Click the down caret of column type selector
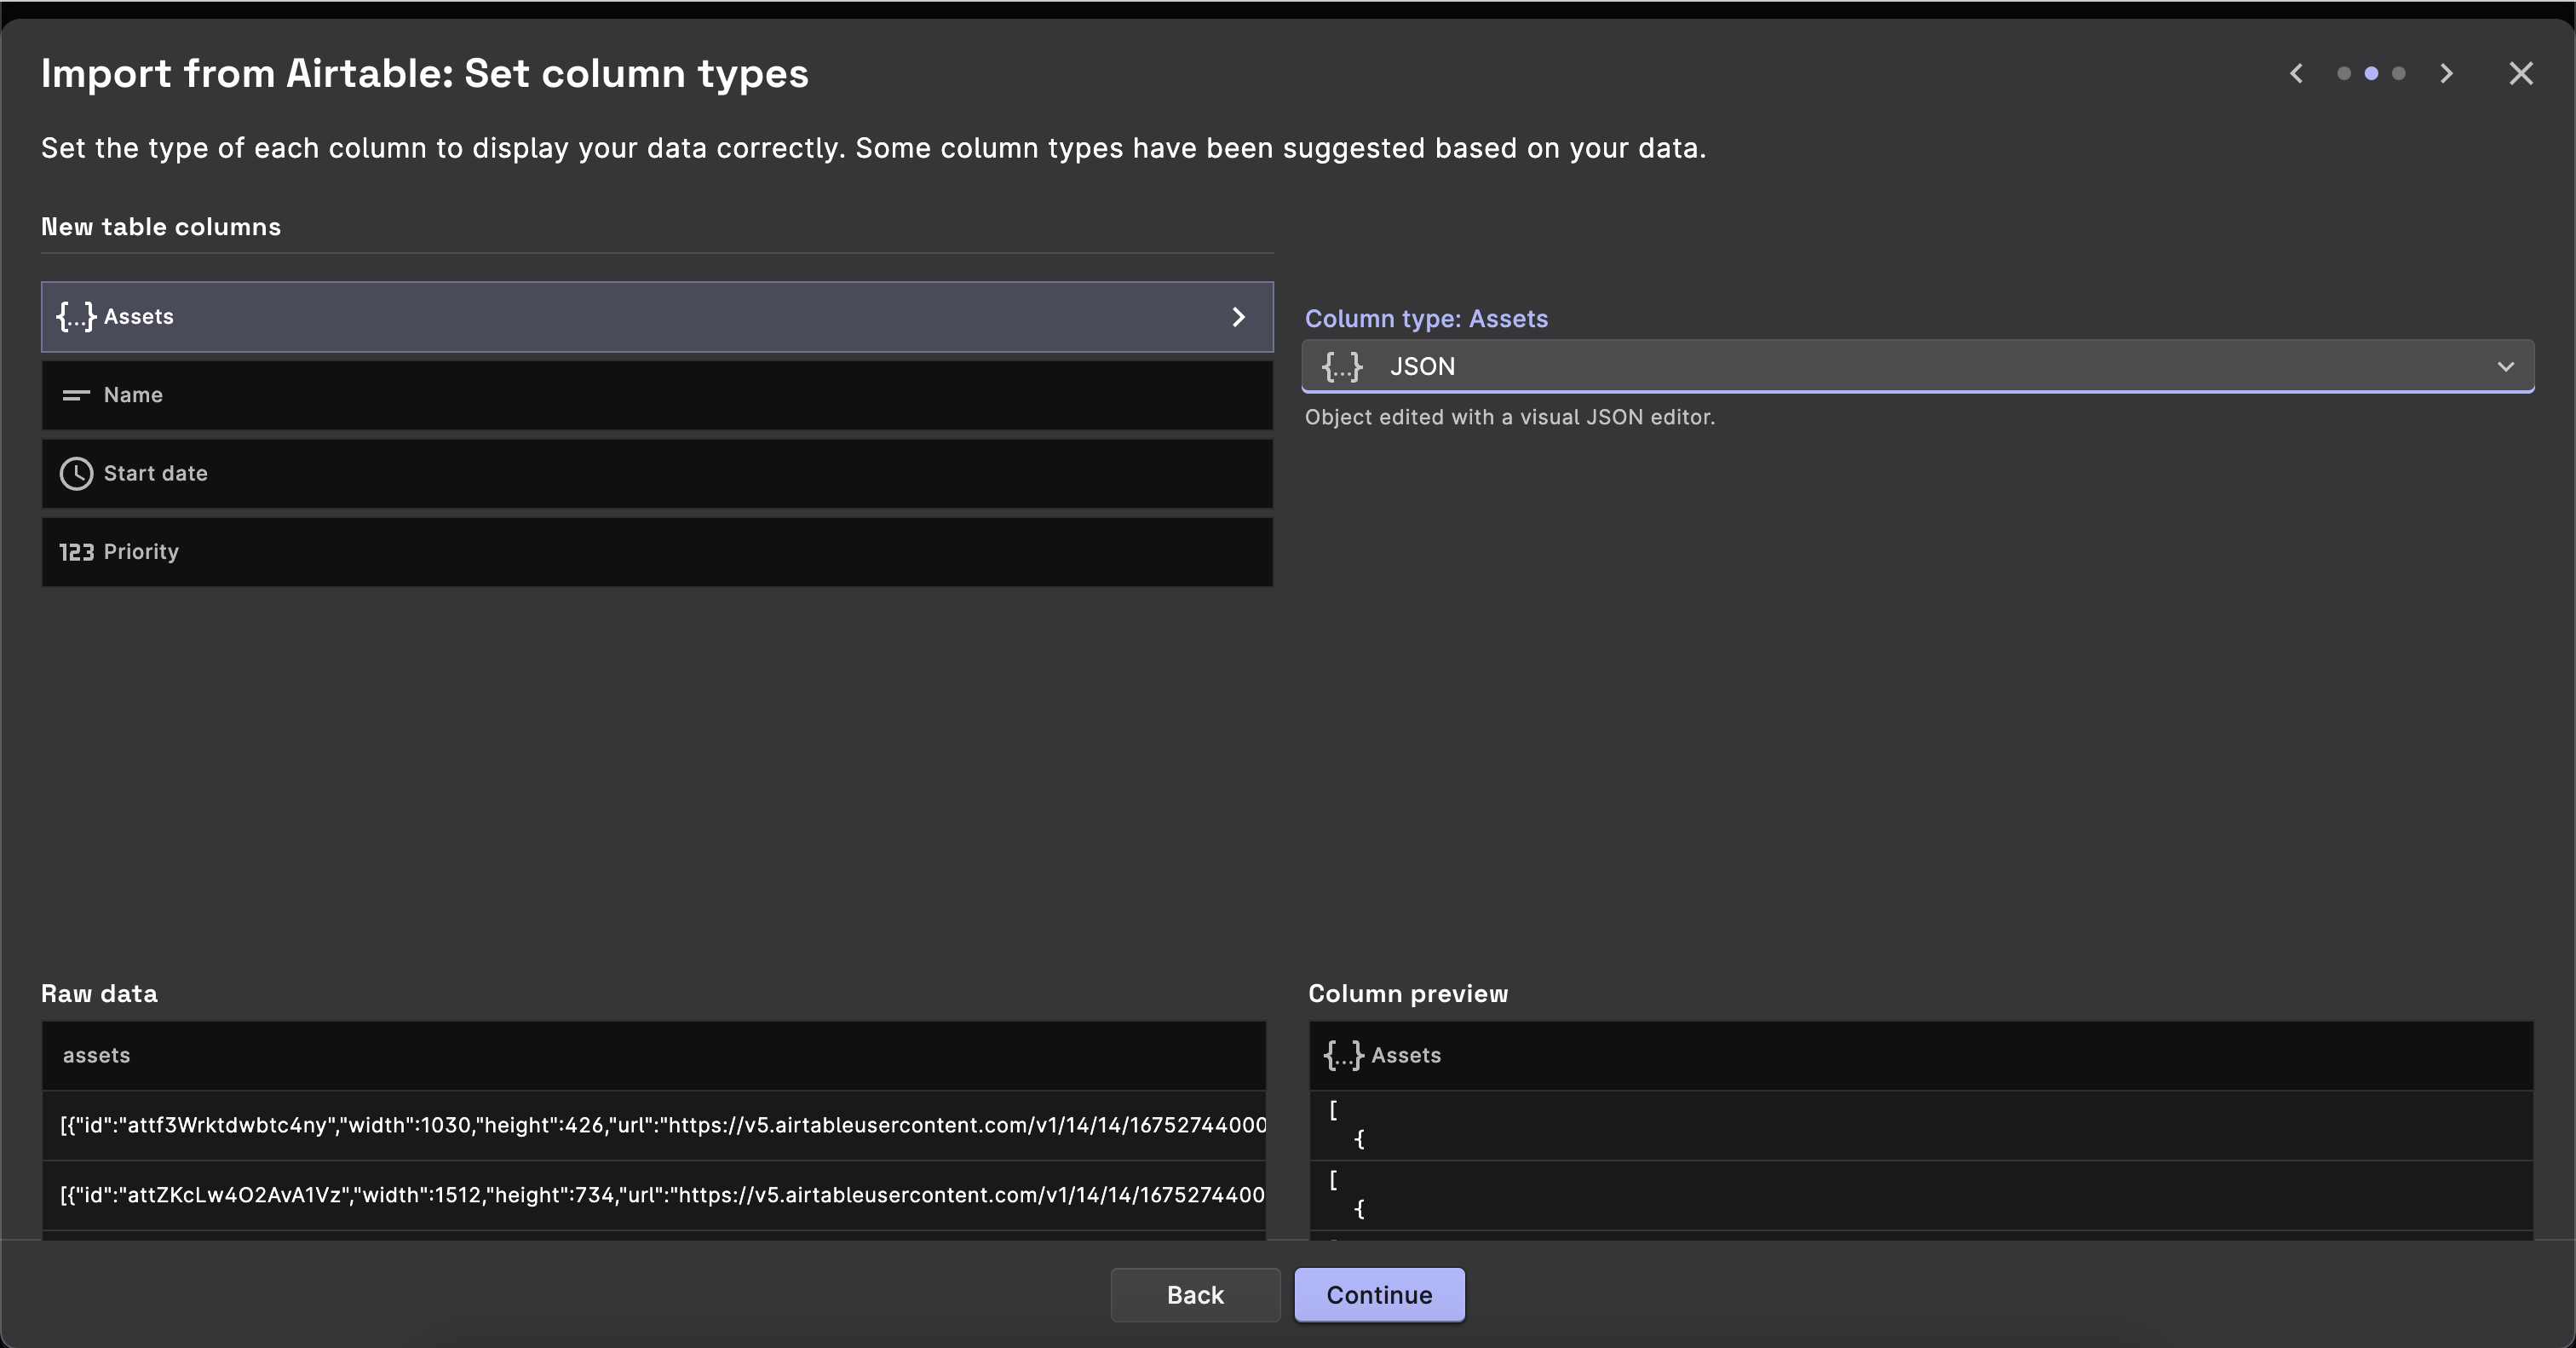The height and width of the screenshot is (1348, 2576). (2505, 366)
